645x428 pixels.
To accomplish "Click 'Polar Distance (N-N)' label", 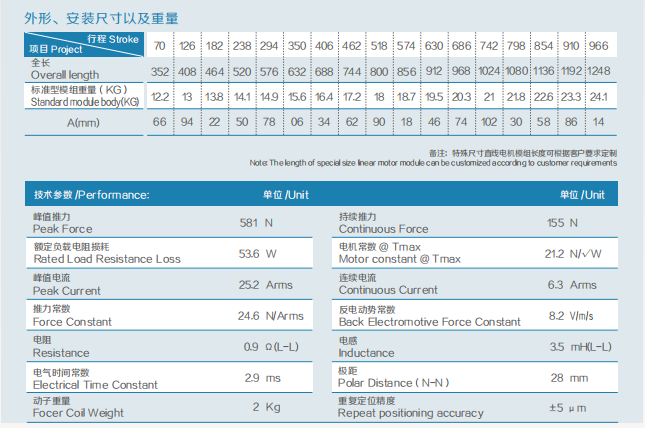I will pos(393,383).
